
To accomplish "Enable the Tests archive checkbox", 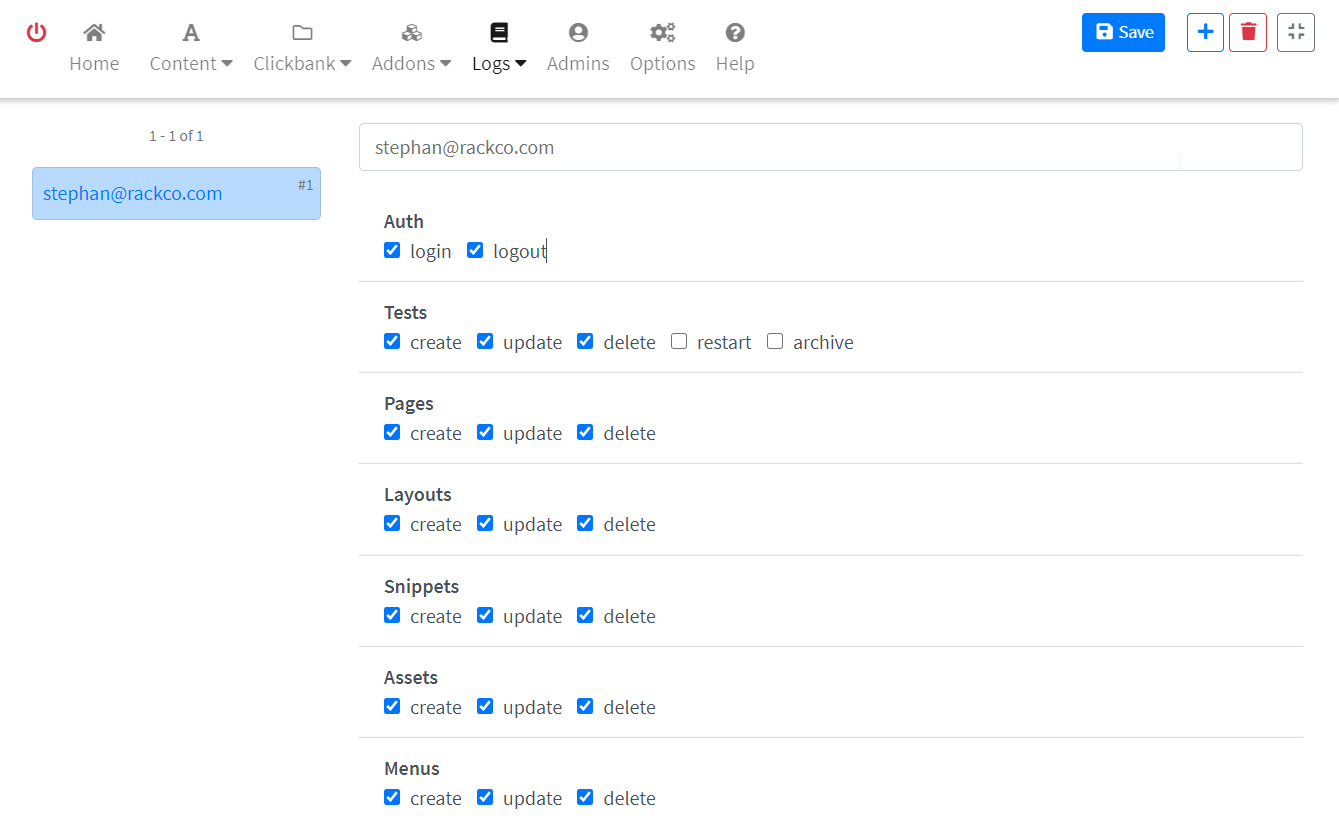I will tap(775, 342).
